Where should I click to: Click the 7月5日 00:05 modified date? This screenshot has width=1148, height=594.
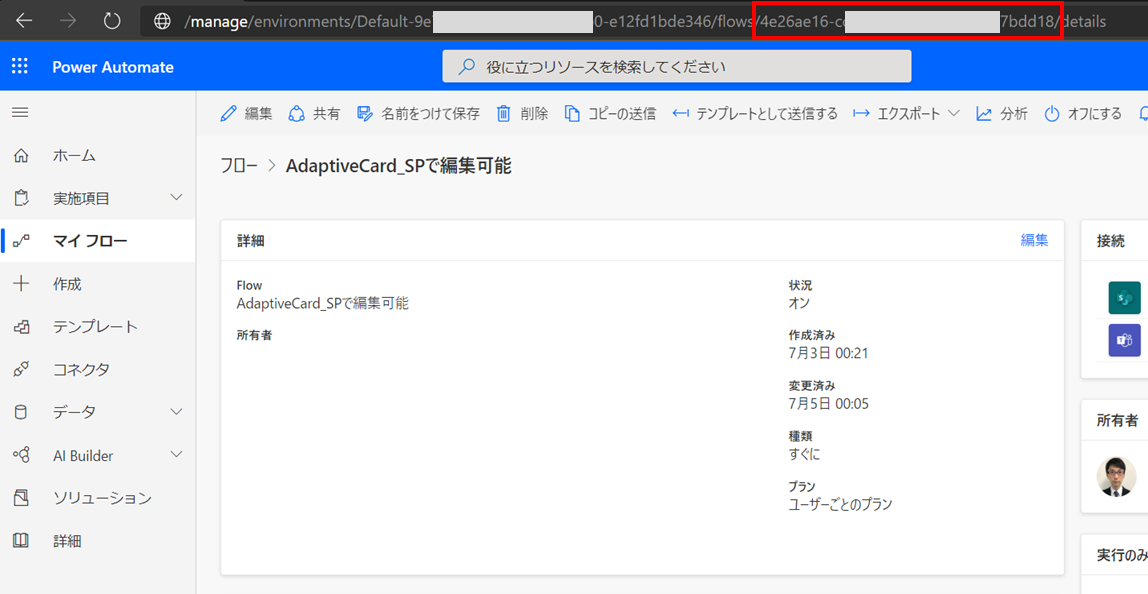pos(829,404)
